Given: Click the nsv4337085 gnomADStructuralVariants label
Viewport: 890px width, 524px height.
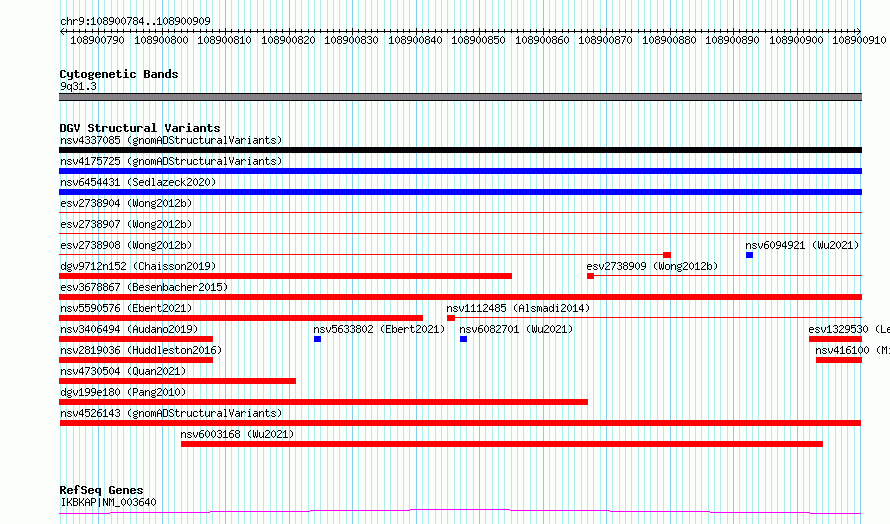Looking at the screenshot, I should coord(171,140).
